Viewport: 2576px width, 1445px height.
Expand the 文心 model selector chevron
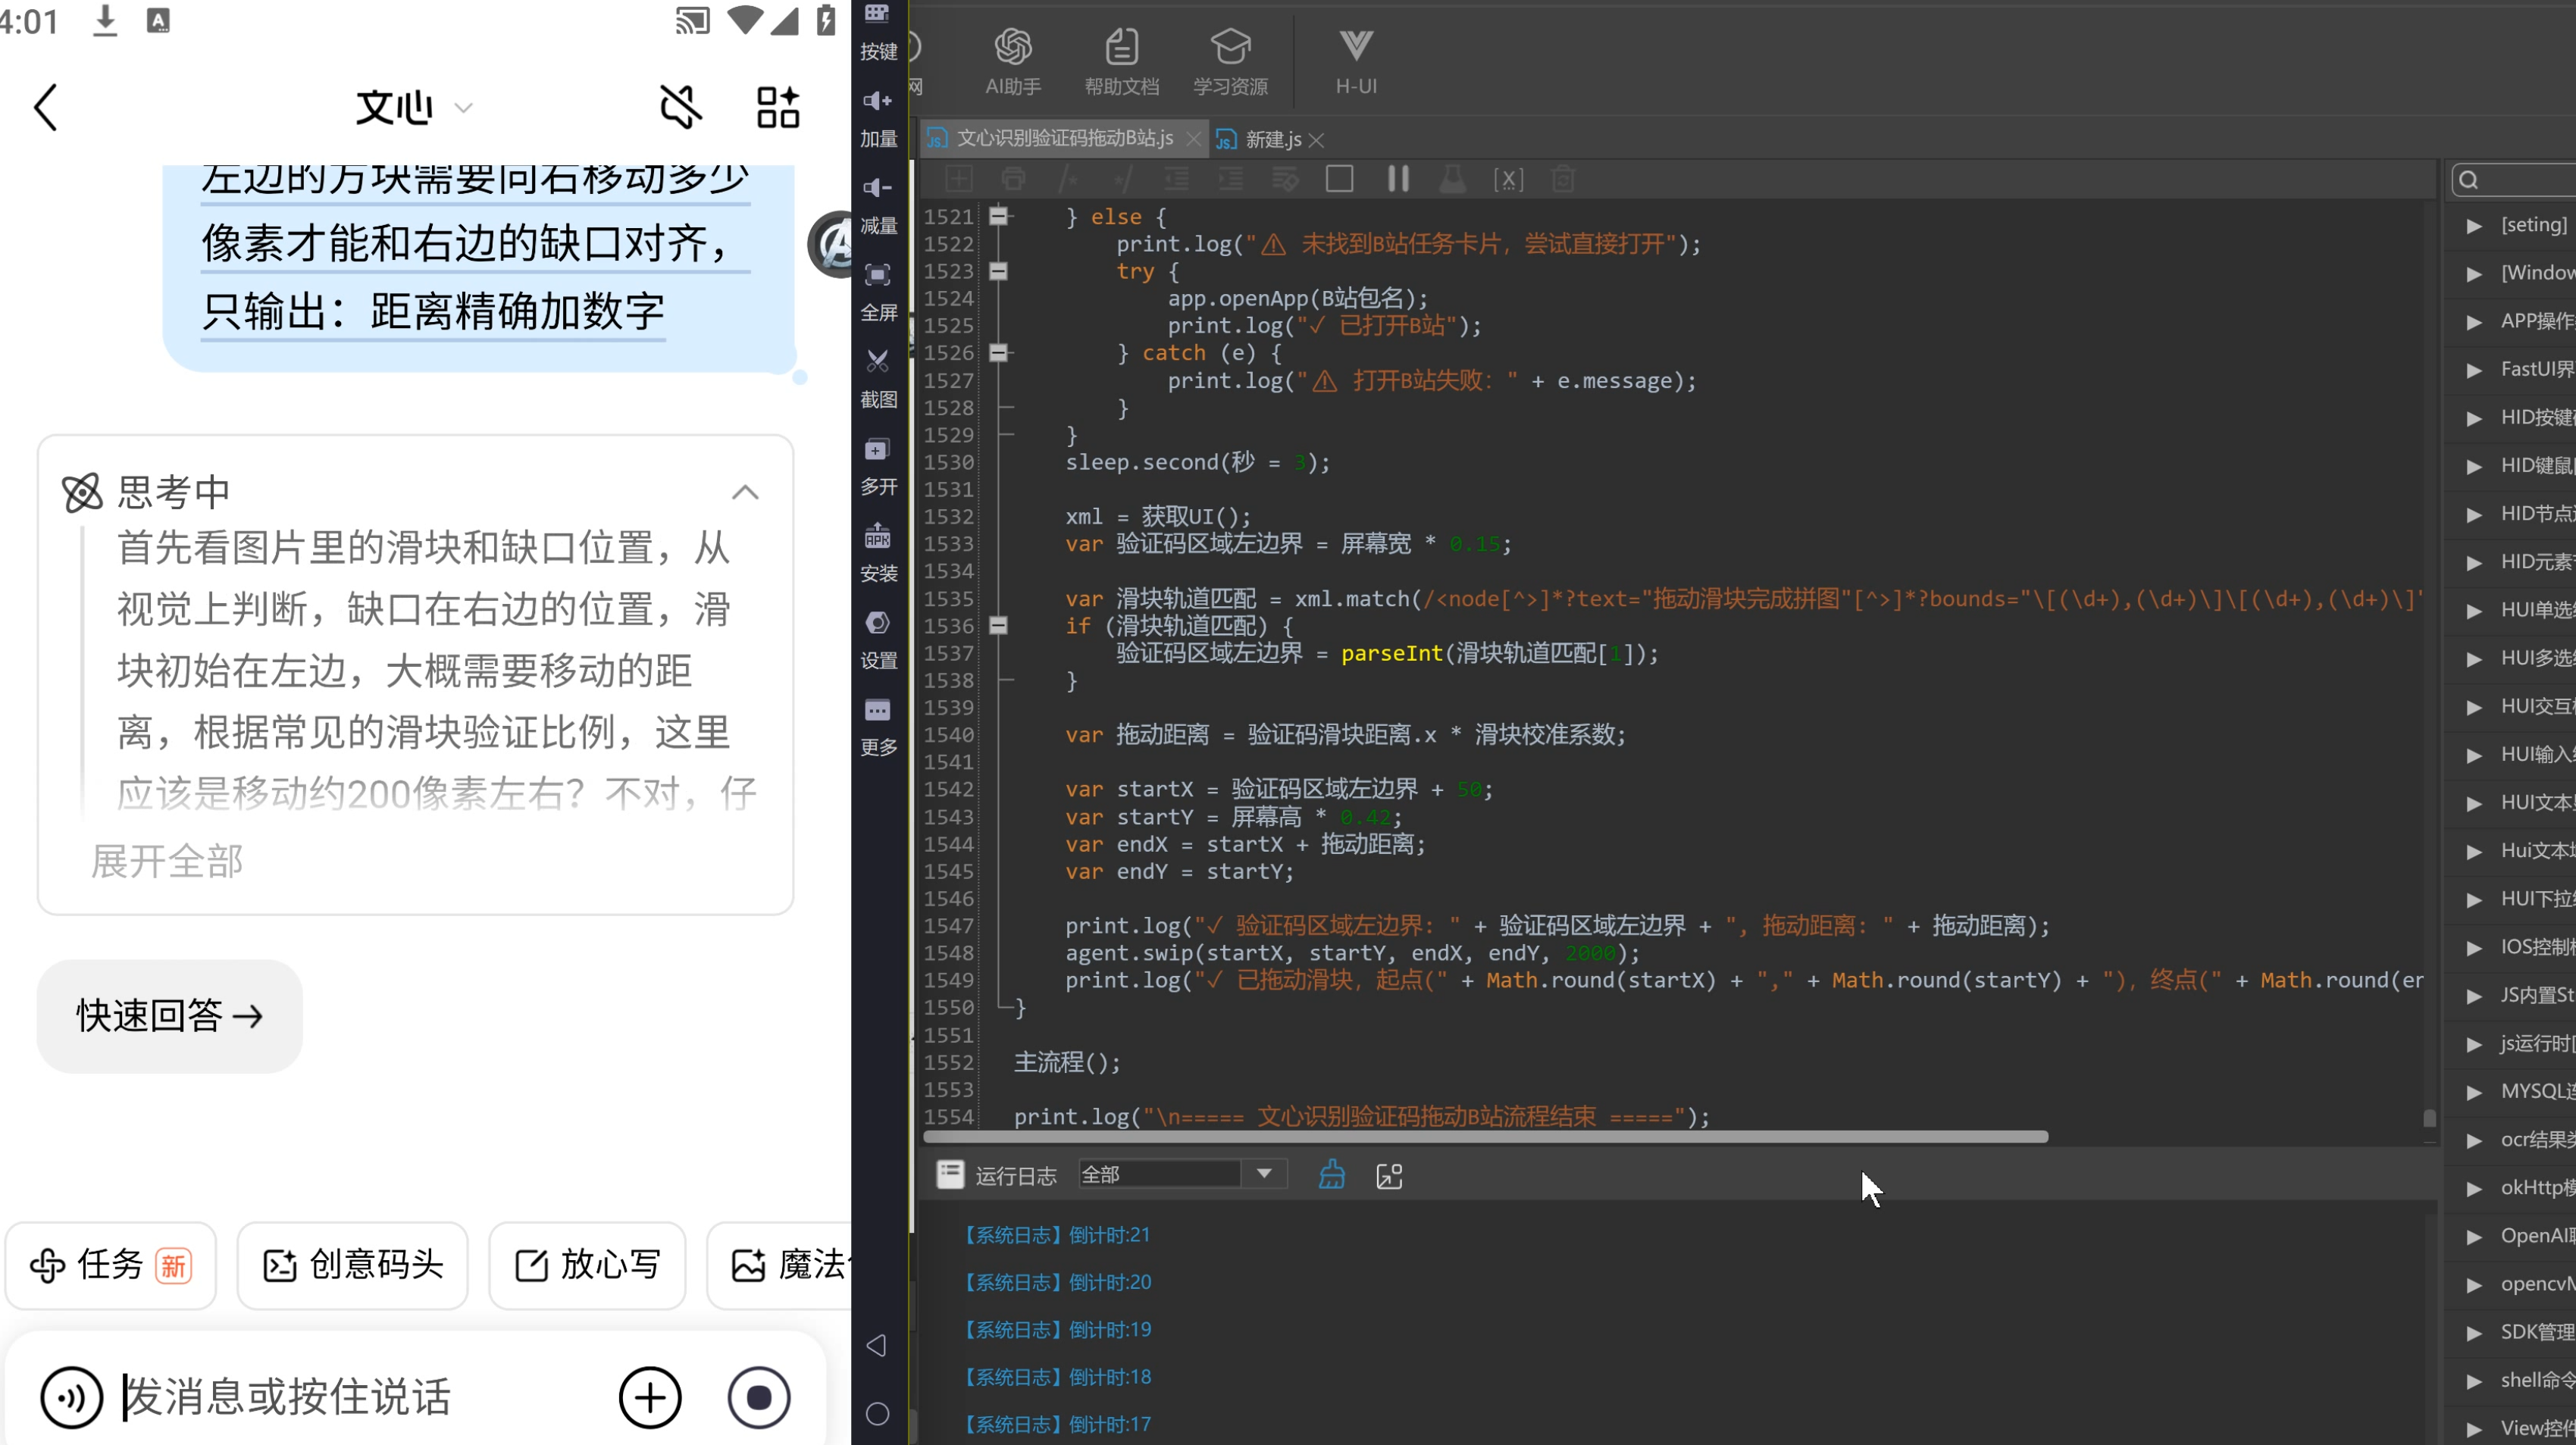tap(463, 108)
